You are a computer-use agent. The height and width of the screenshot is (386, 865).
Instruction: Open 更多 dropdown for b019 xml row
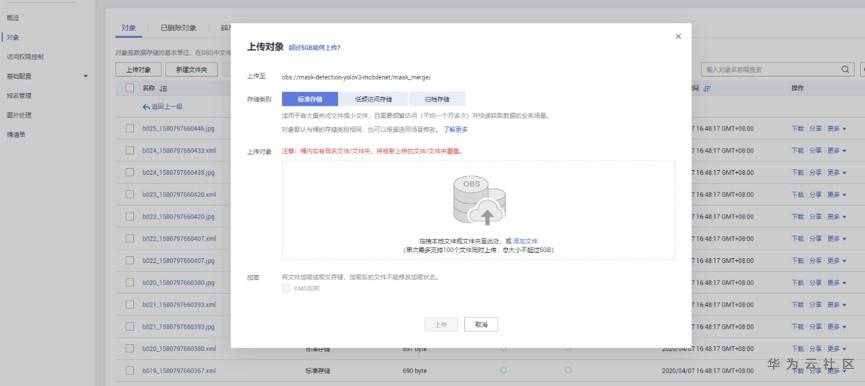(836, 371)
